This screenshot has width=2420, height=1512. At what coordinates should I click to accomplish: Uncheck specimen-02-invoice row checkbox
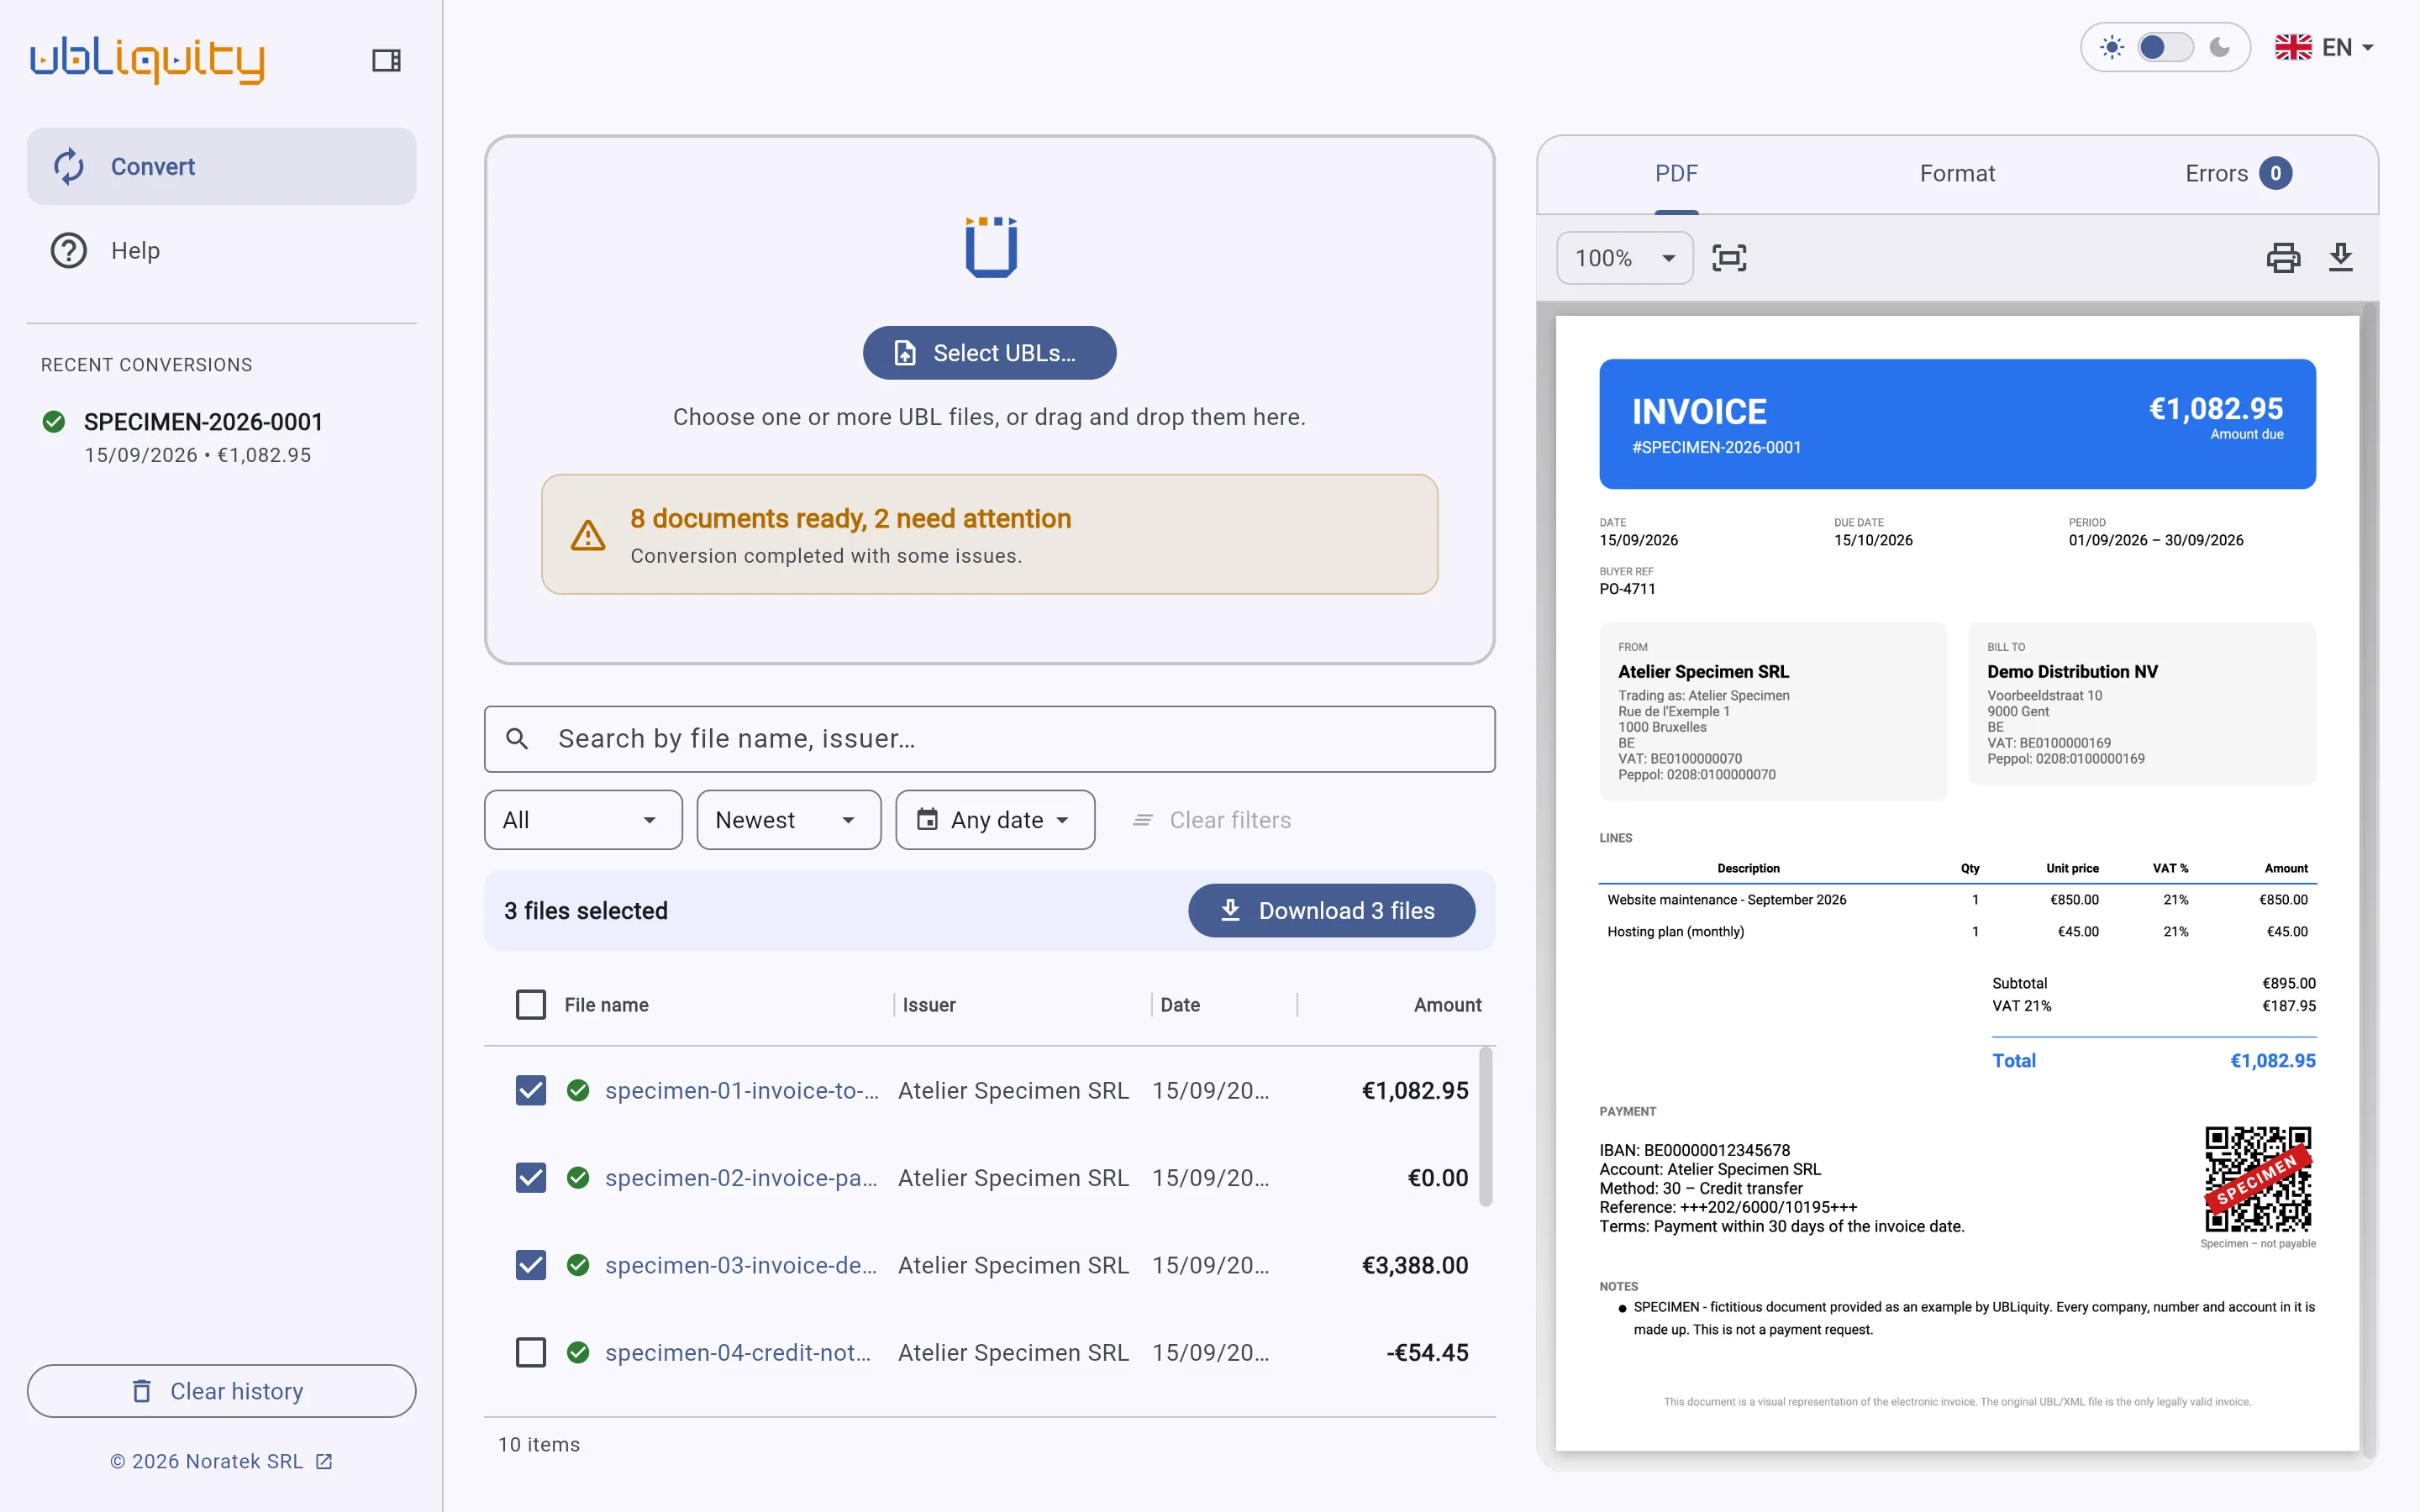[x=531, y=1178]
